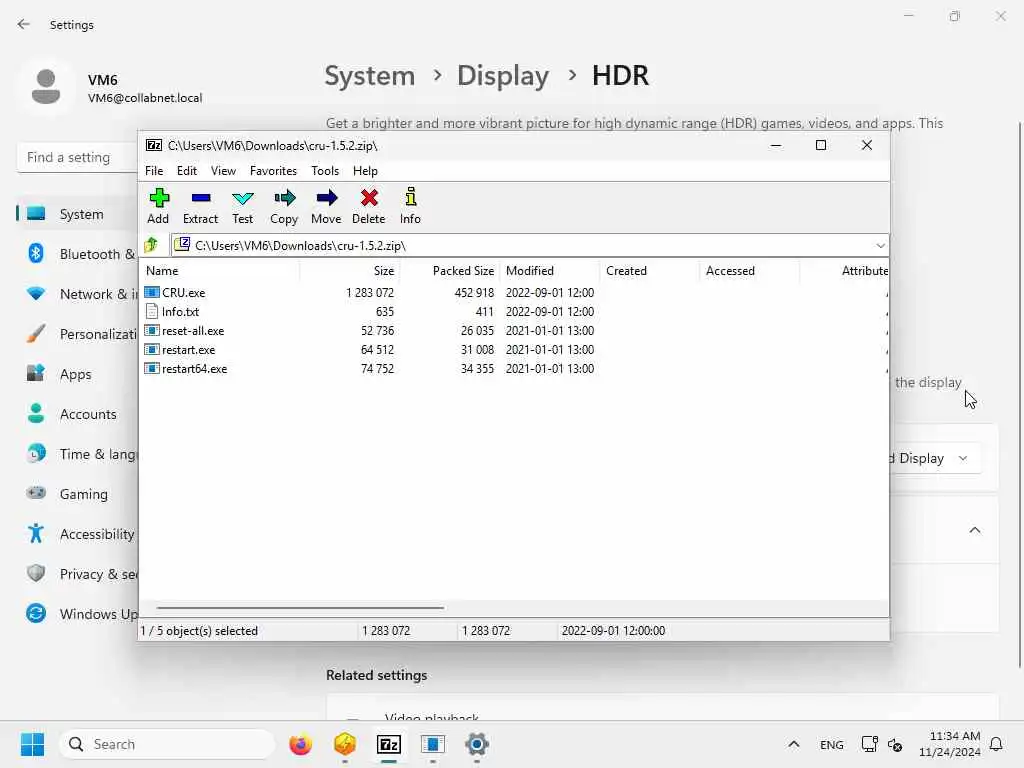The width and height of the screenshot is (1024, 768).
Task: Open Apps in Settings sidebar
Action: [77, 374]
